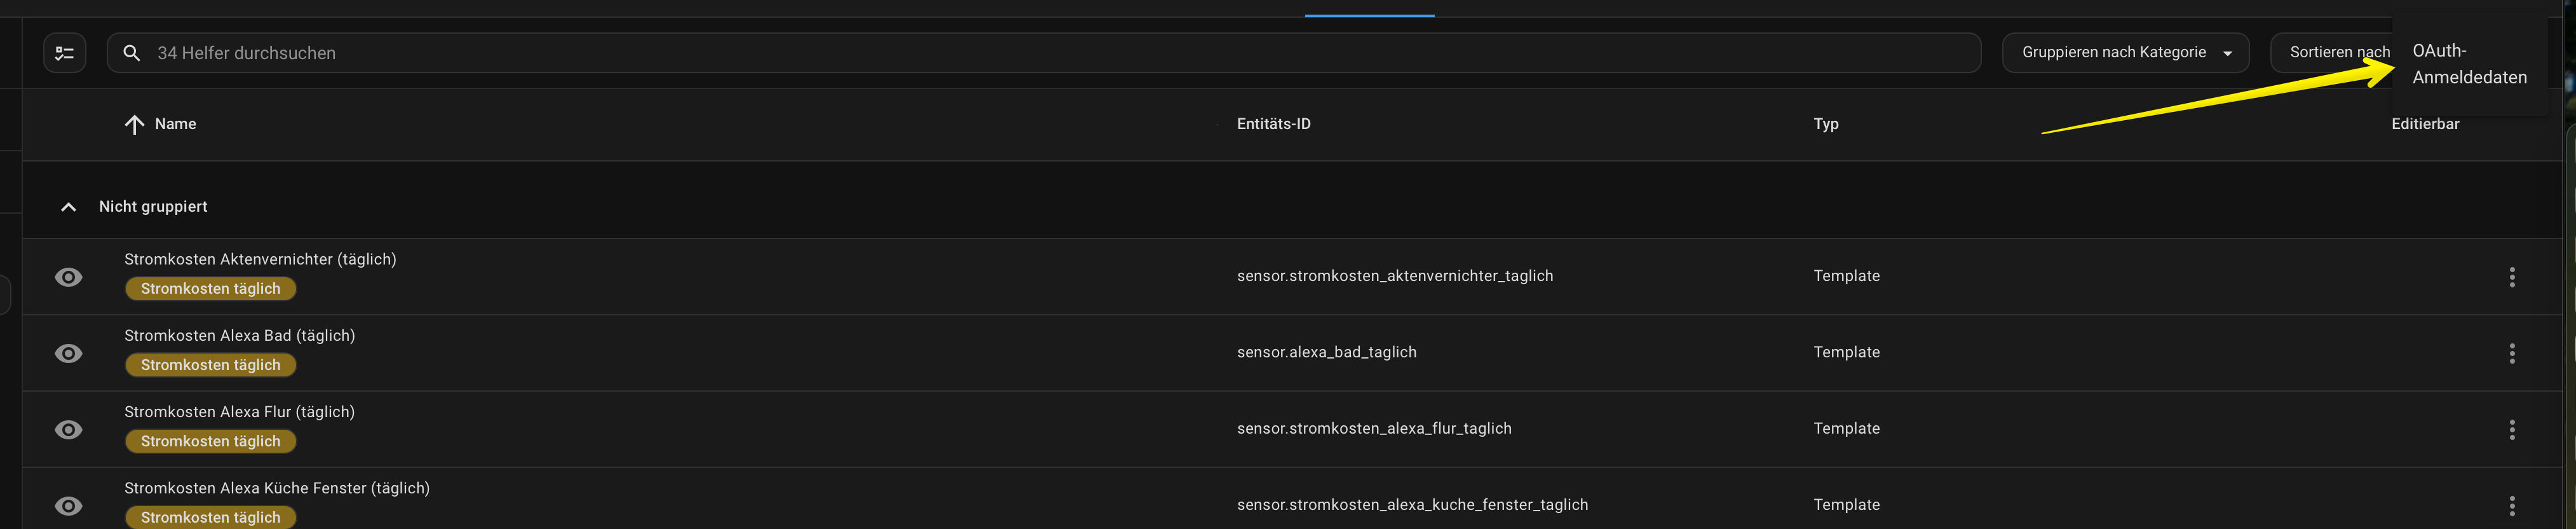The width and height of the screenshot is (2576, 529).
Task: Open 'Stromkosten Alexa Flur (täglich)' helper
Action: tap(240, 412)
